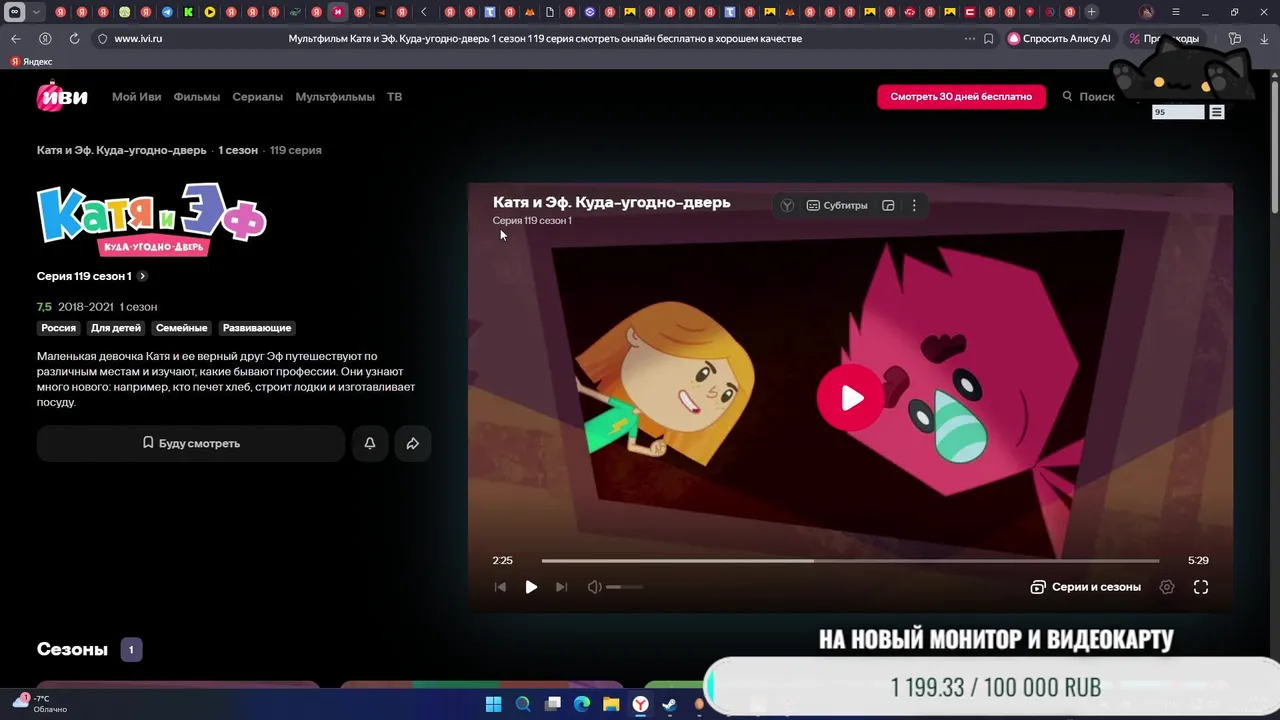Open the Поиск search
Screen dimensions: 1280x720
pyautogui.click(x=1088, y=96)
